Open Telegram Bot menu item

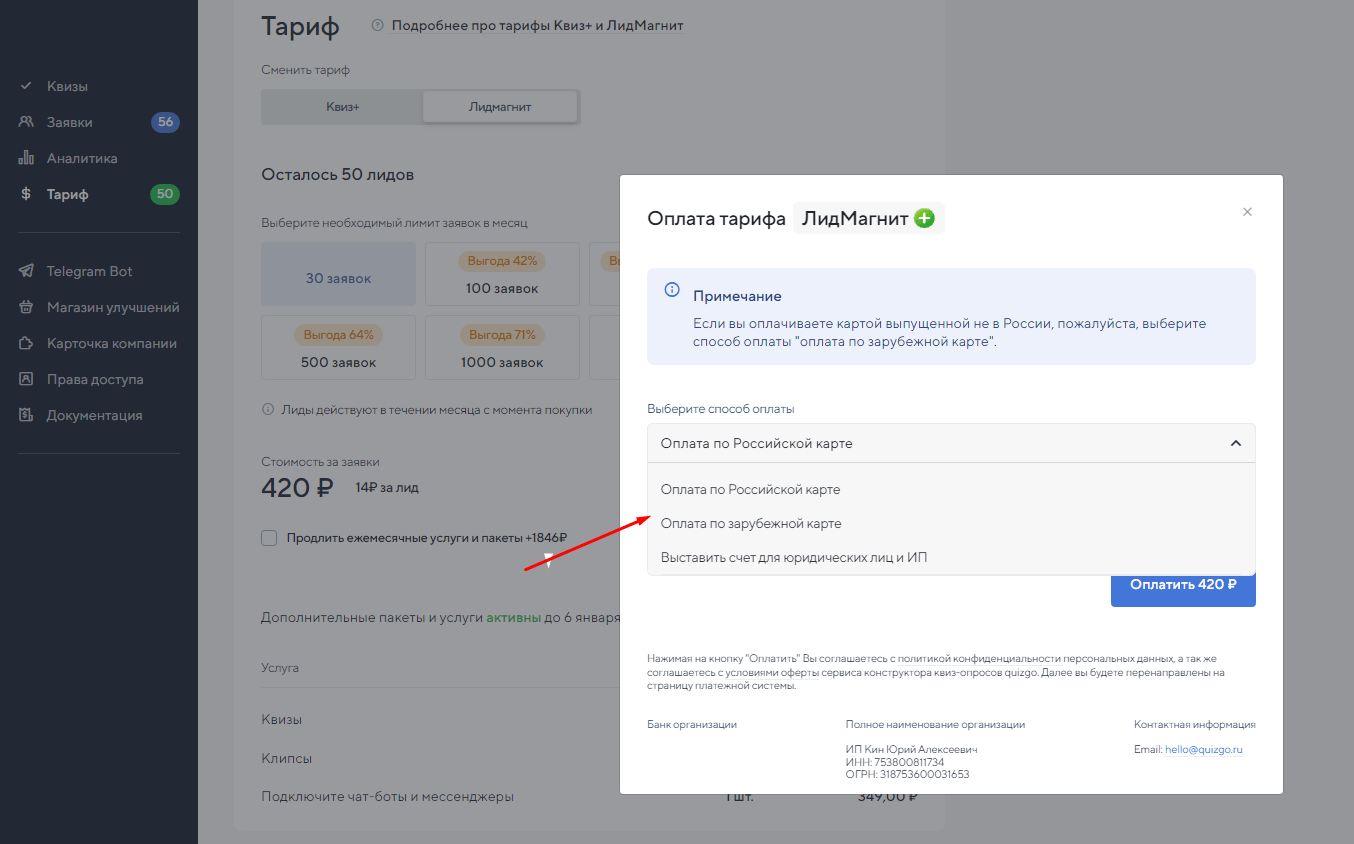(89, 271)
